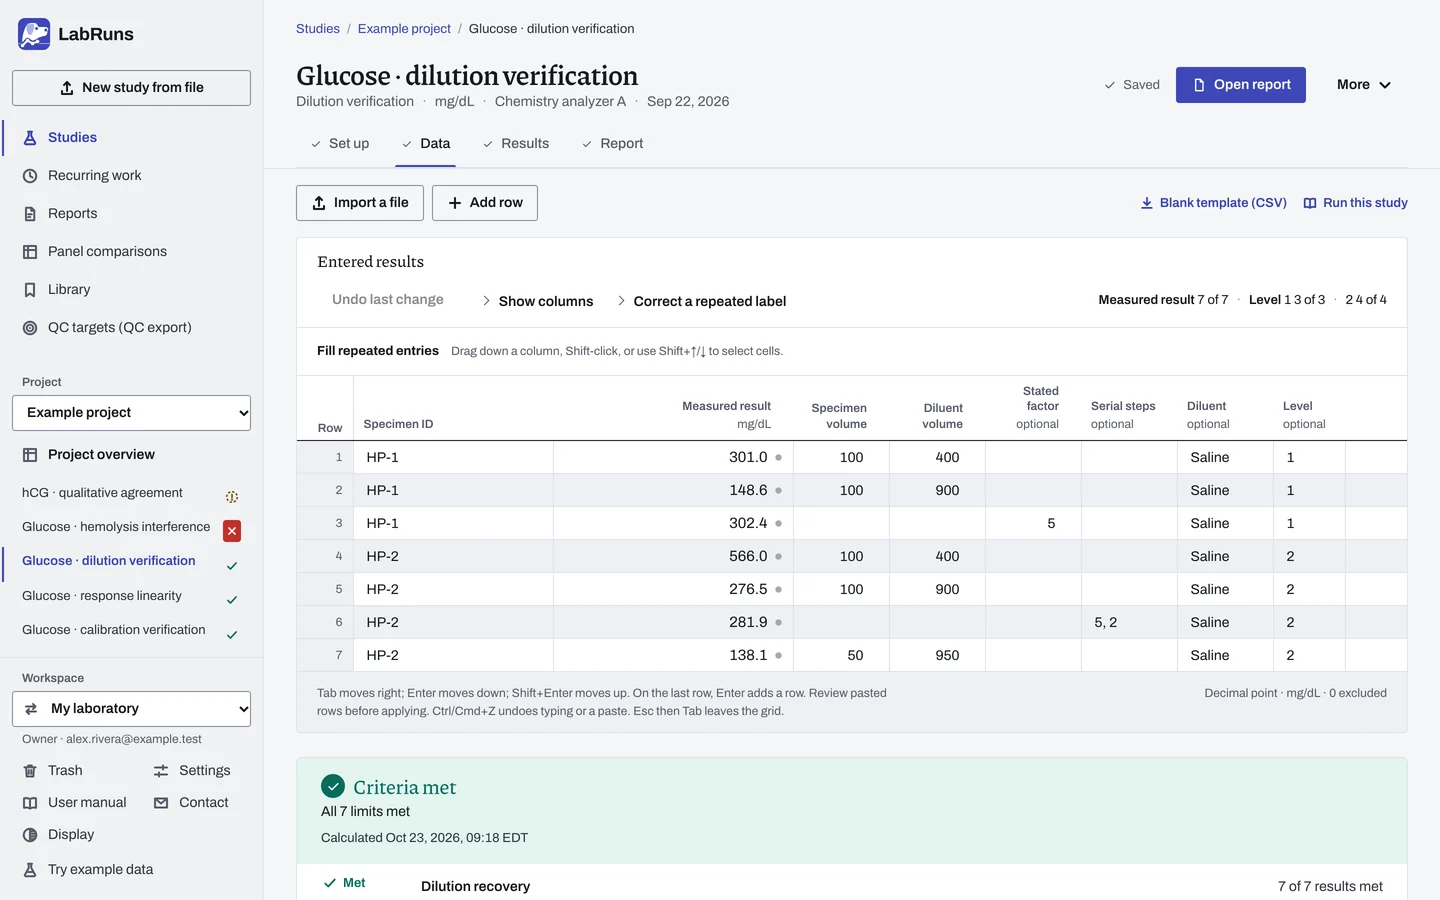Select diluent volume 950 cell
The height and width of the screenshot is (900, 1440).
938,656
